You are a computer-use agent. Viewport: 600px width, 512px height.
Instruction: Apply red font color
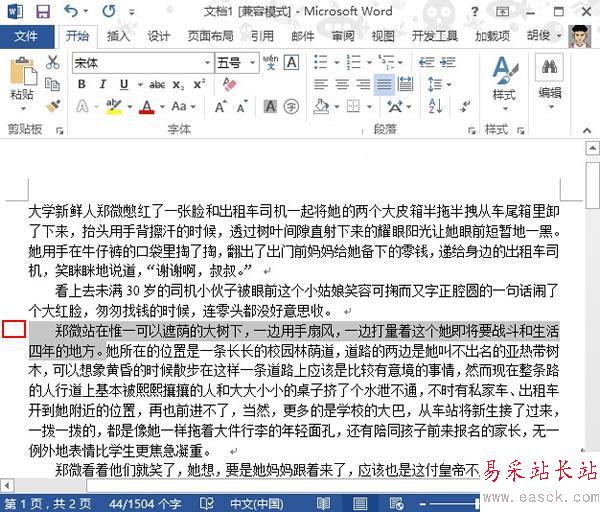147,106
